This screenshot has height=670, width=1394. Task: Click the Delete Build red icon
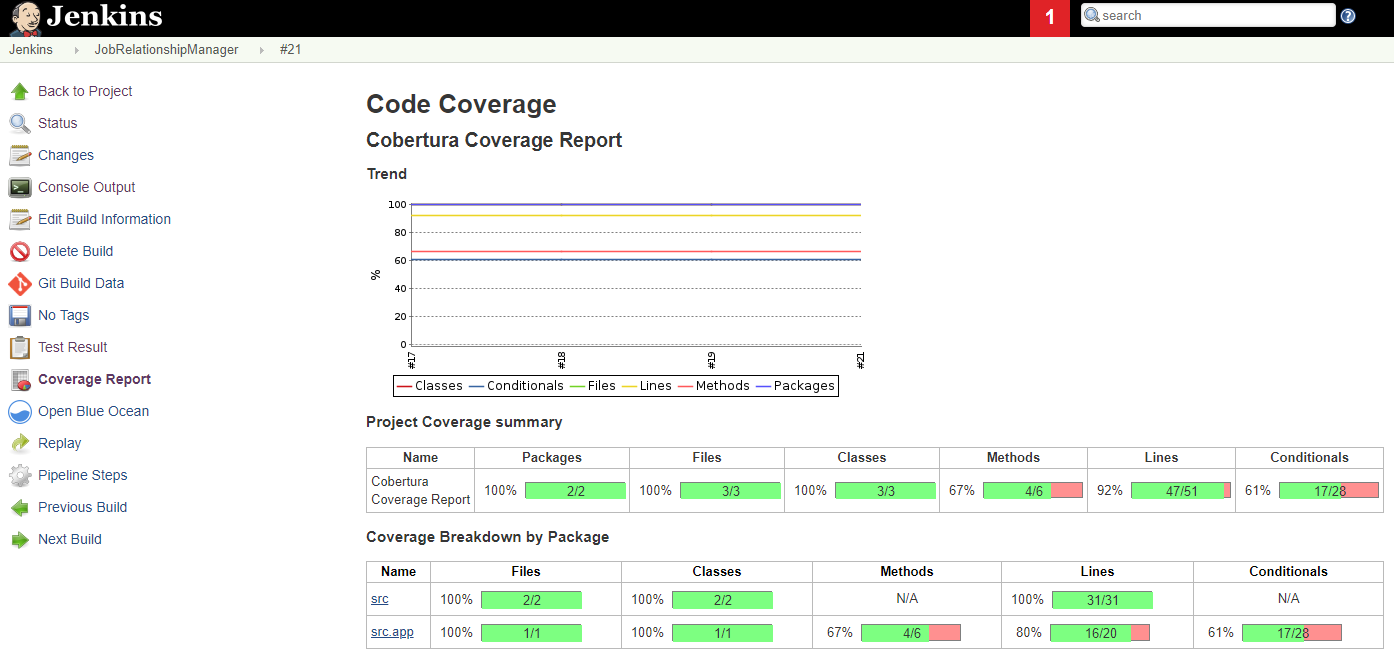point(20,251)
